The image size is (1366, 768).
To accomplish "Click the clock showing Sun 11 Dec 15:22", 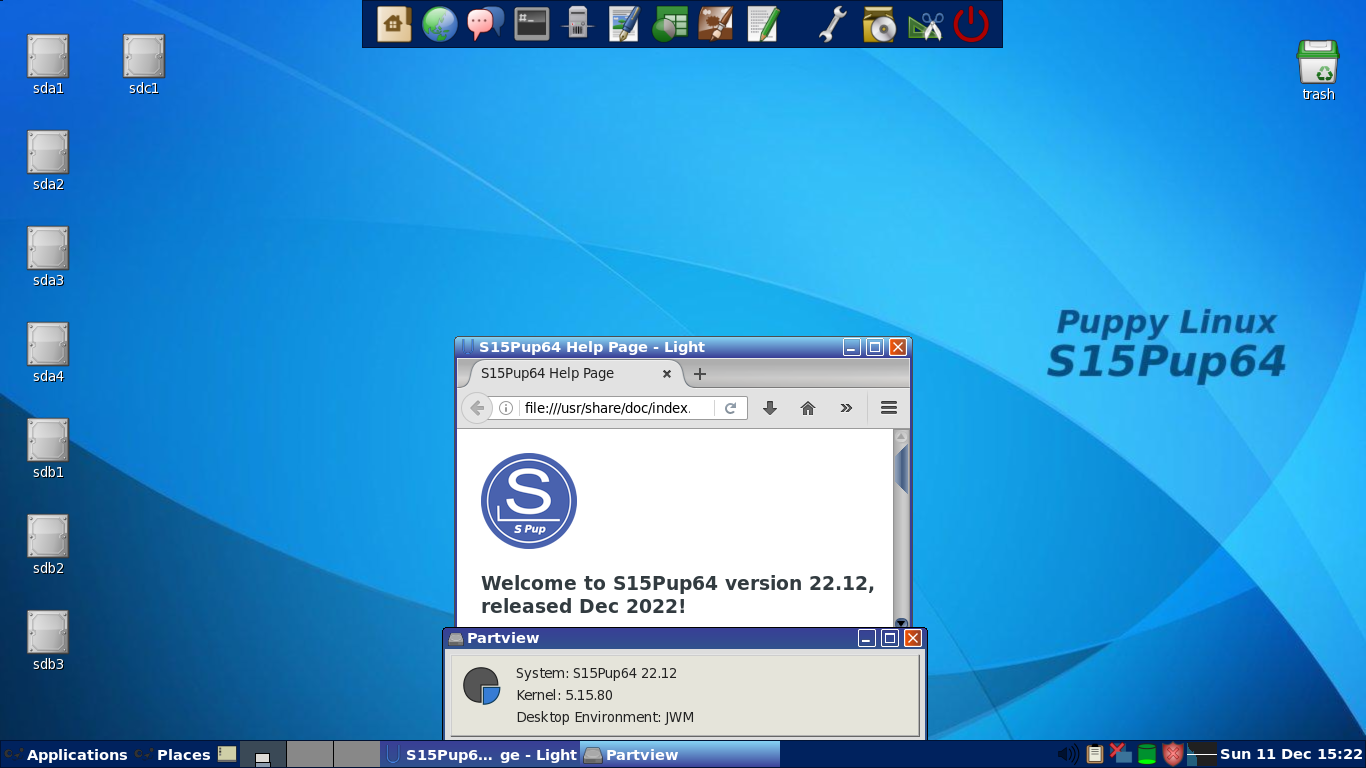I will pos(1291,755).
